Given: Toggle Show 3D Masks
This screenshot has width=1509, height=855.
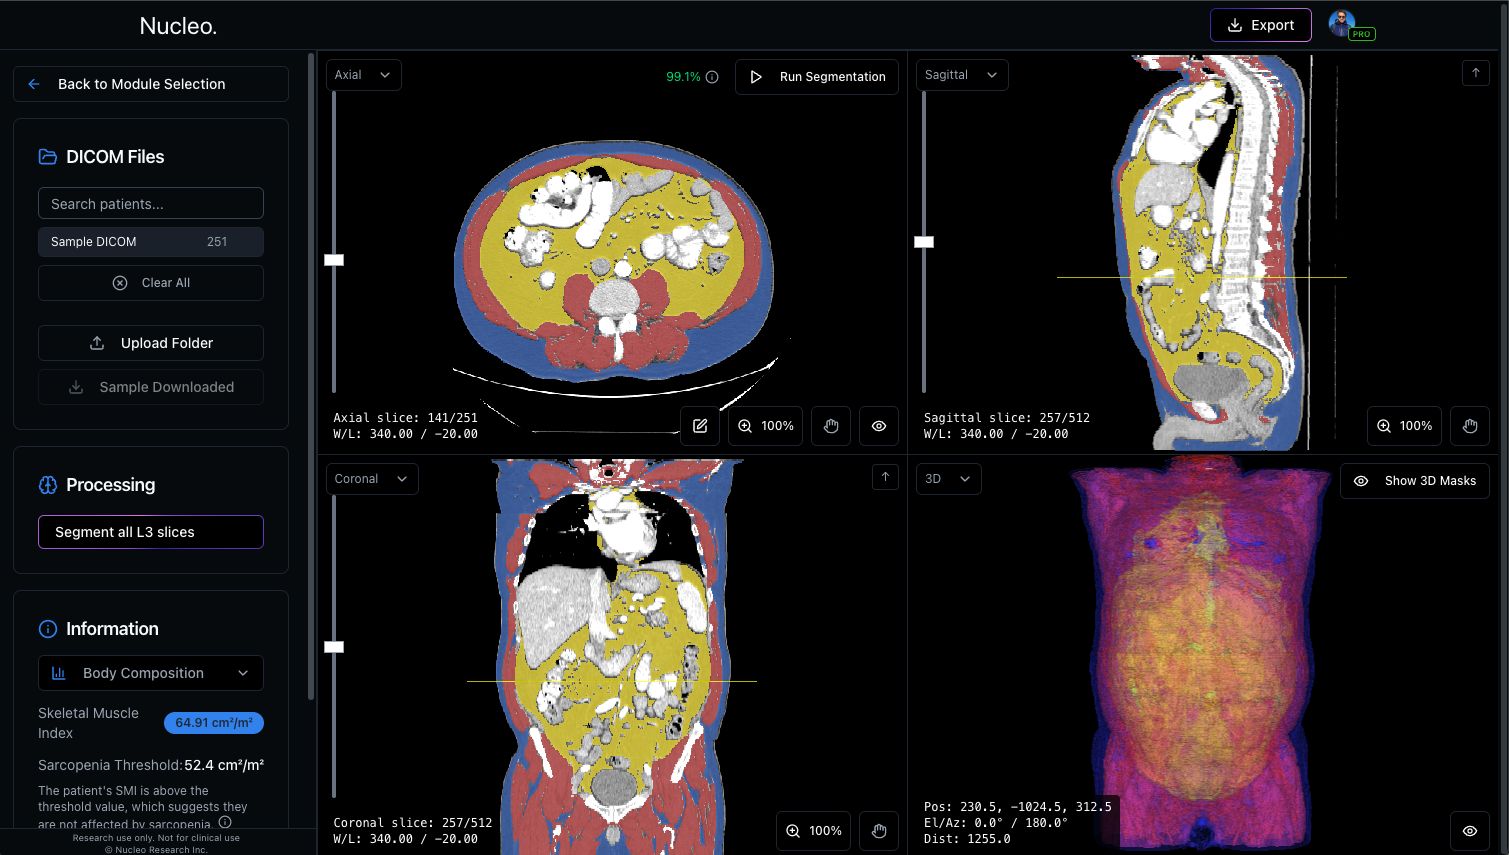Looking at the screenshot, I should click(x=1415, y=481).
